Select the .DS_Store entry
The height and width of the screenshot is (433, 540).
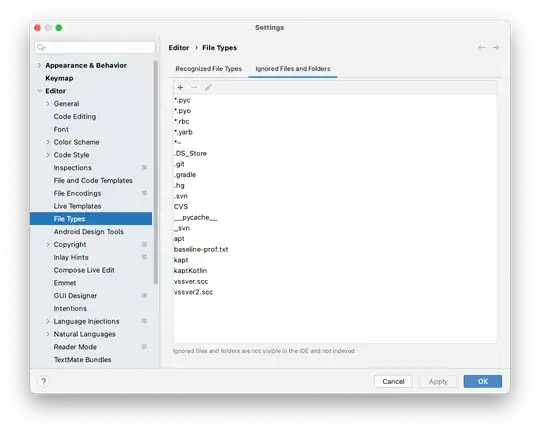click(190, 154)
